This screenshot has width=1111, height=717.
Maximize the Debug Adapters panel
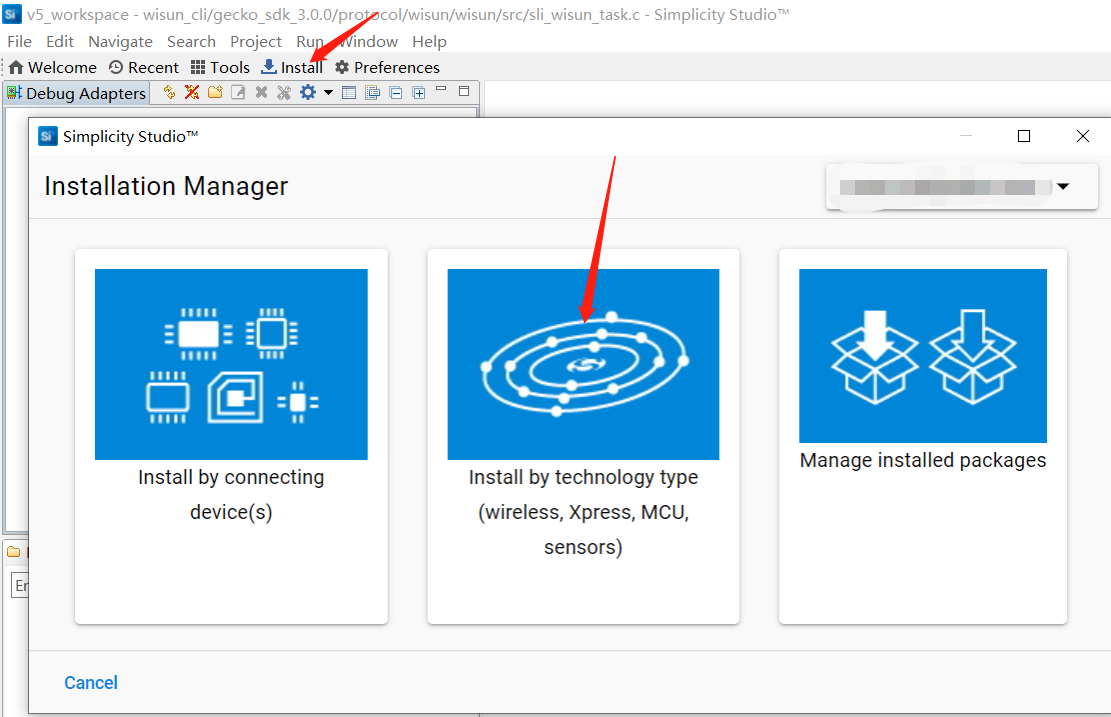pyautogui.click(x=464, y=91)
